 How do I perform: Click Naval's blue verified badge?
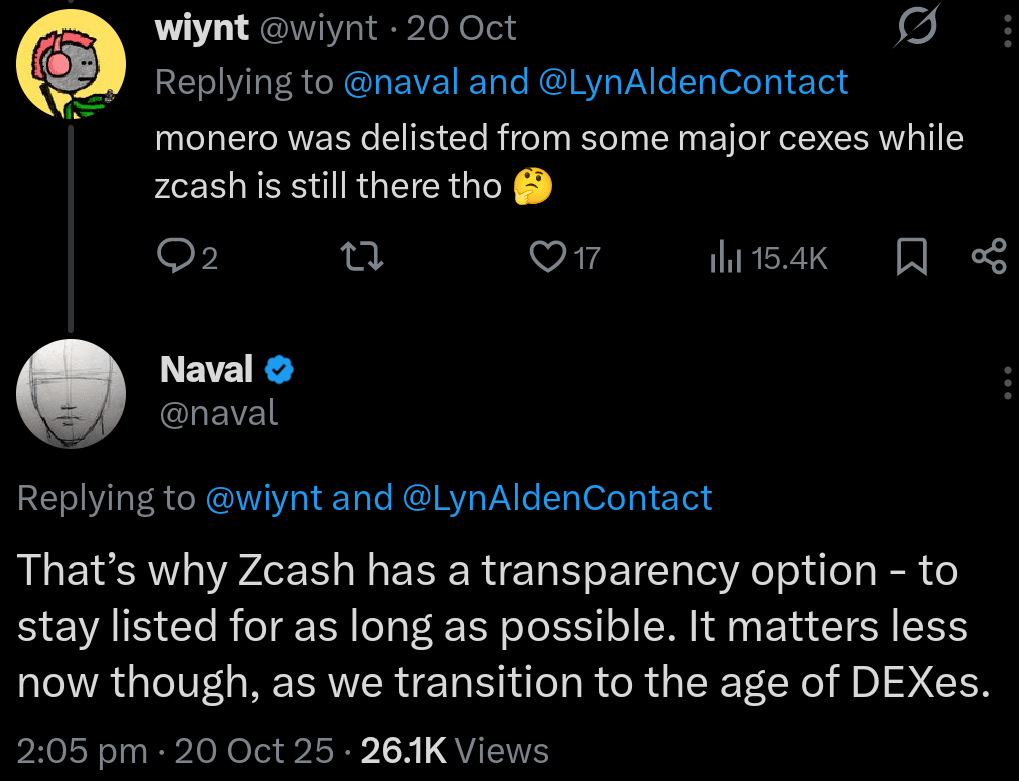coord(279,371)
